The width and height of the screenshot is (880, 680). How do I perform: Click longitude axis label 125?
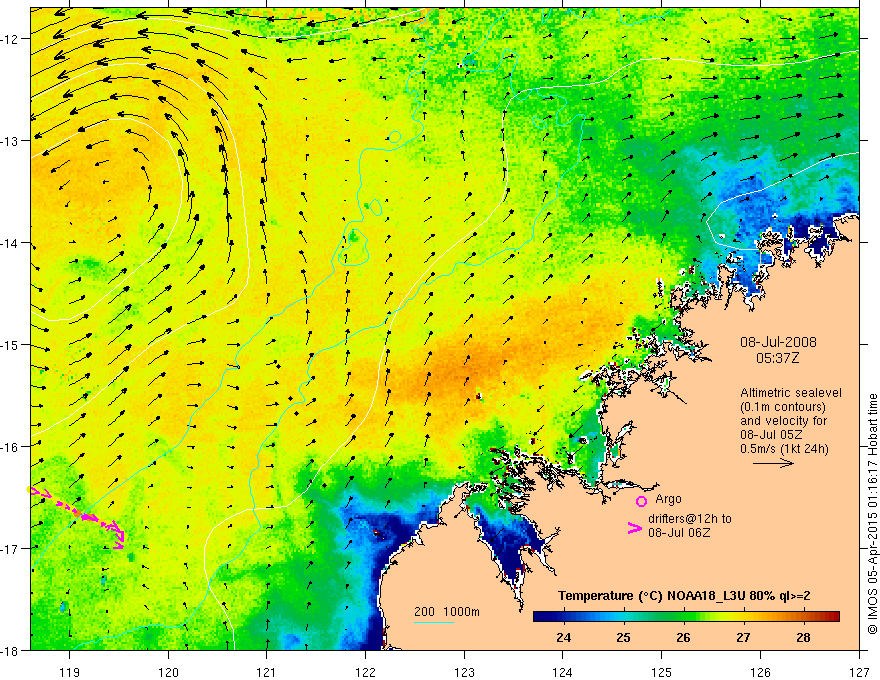662,672
